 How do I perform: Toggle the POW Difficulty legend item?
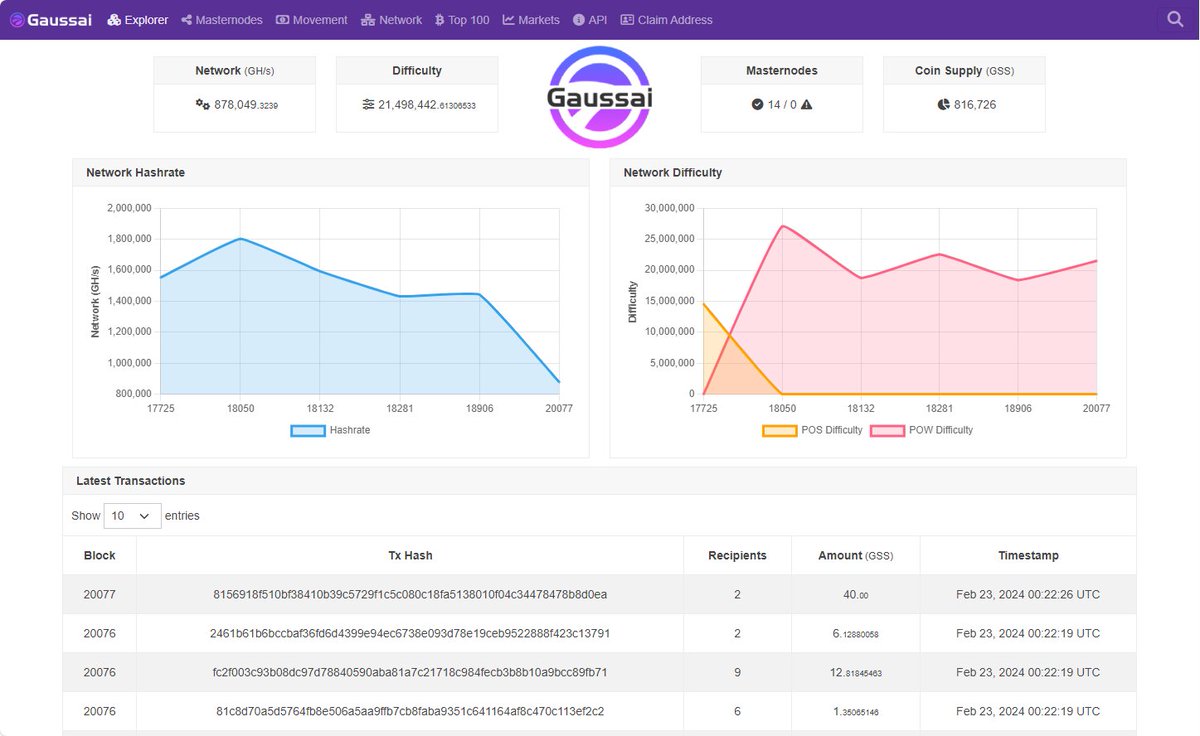click(x=922, y=430)
